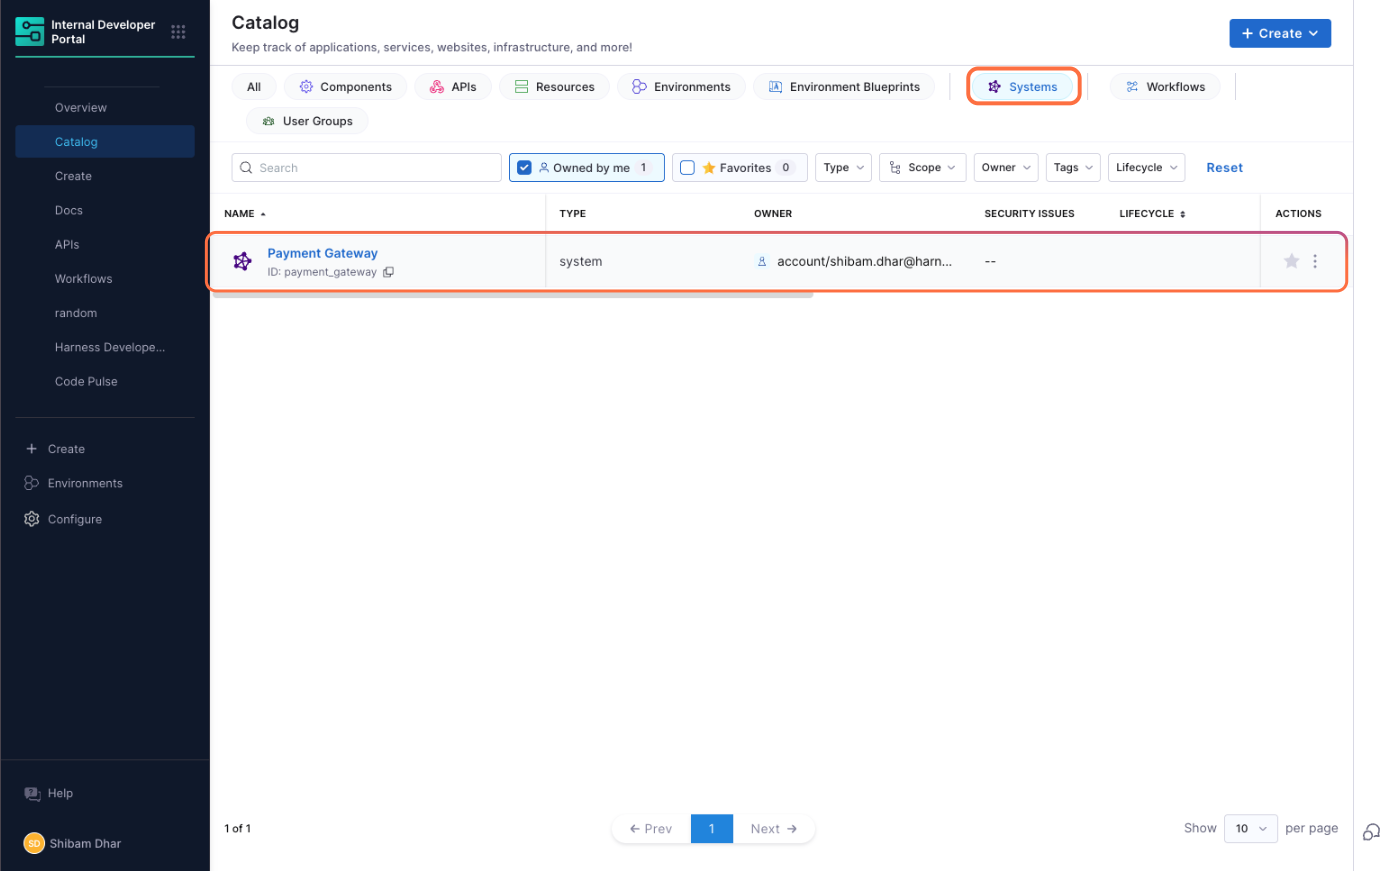Screen dimensions: 1389x871
Task: Click the Help icon in sidebar
Action: click(32, 793)
